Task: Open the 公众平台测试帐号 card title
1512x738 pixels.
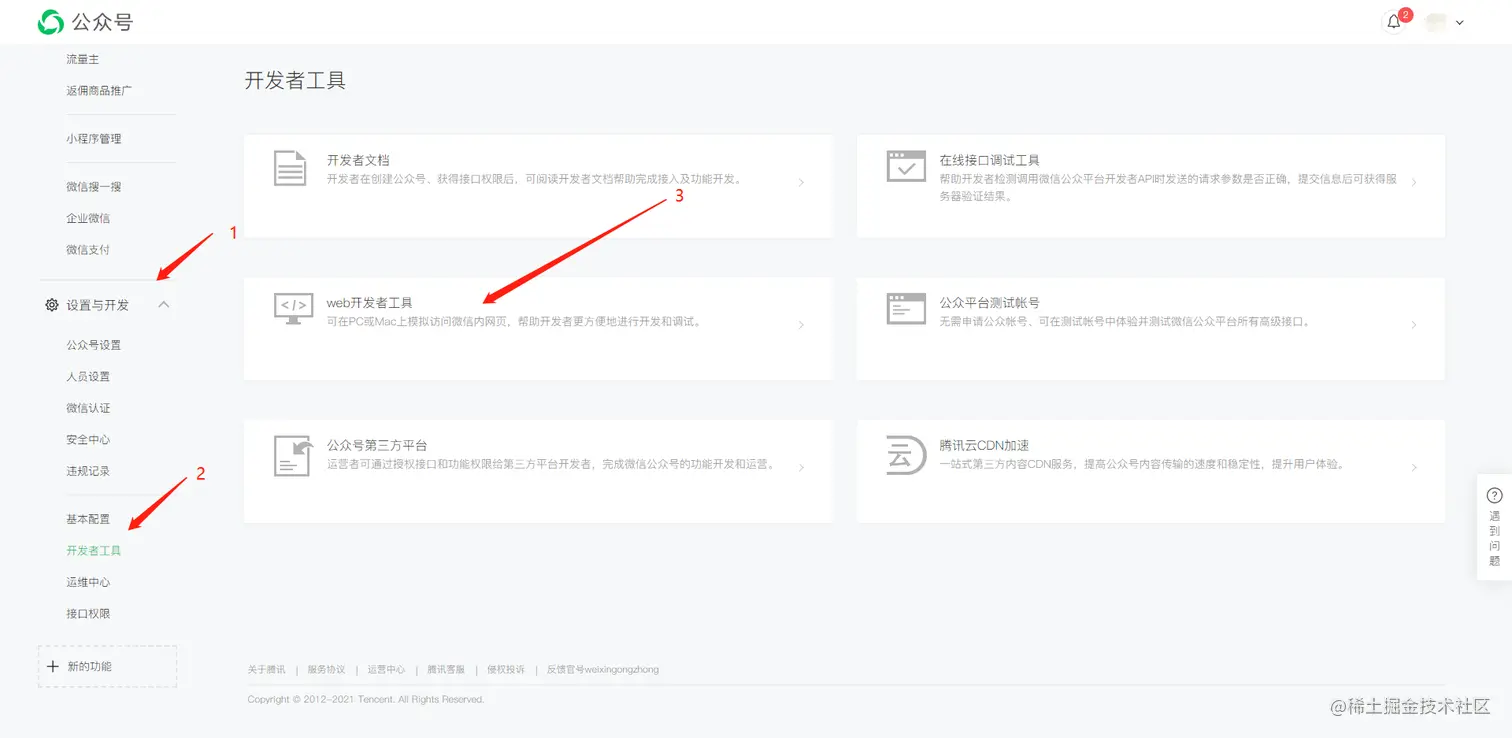Action: click(989, 303)
